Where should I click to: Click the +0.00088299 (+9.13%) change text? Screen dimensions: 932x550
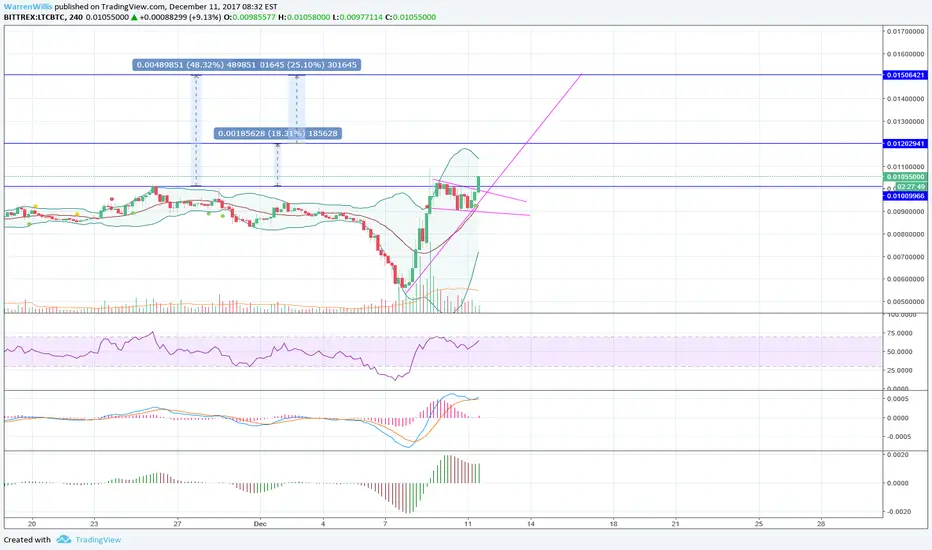click(180, 17)
